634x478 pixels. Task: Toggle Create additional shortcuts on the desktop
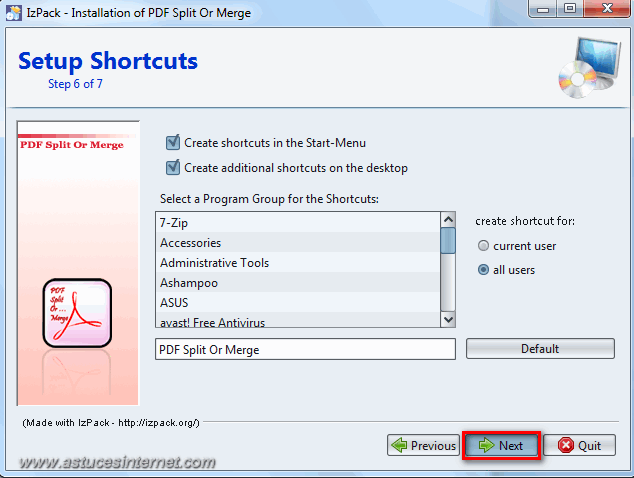(173, 168)
